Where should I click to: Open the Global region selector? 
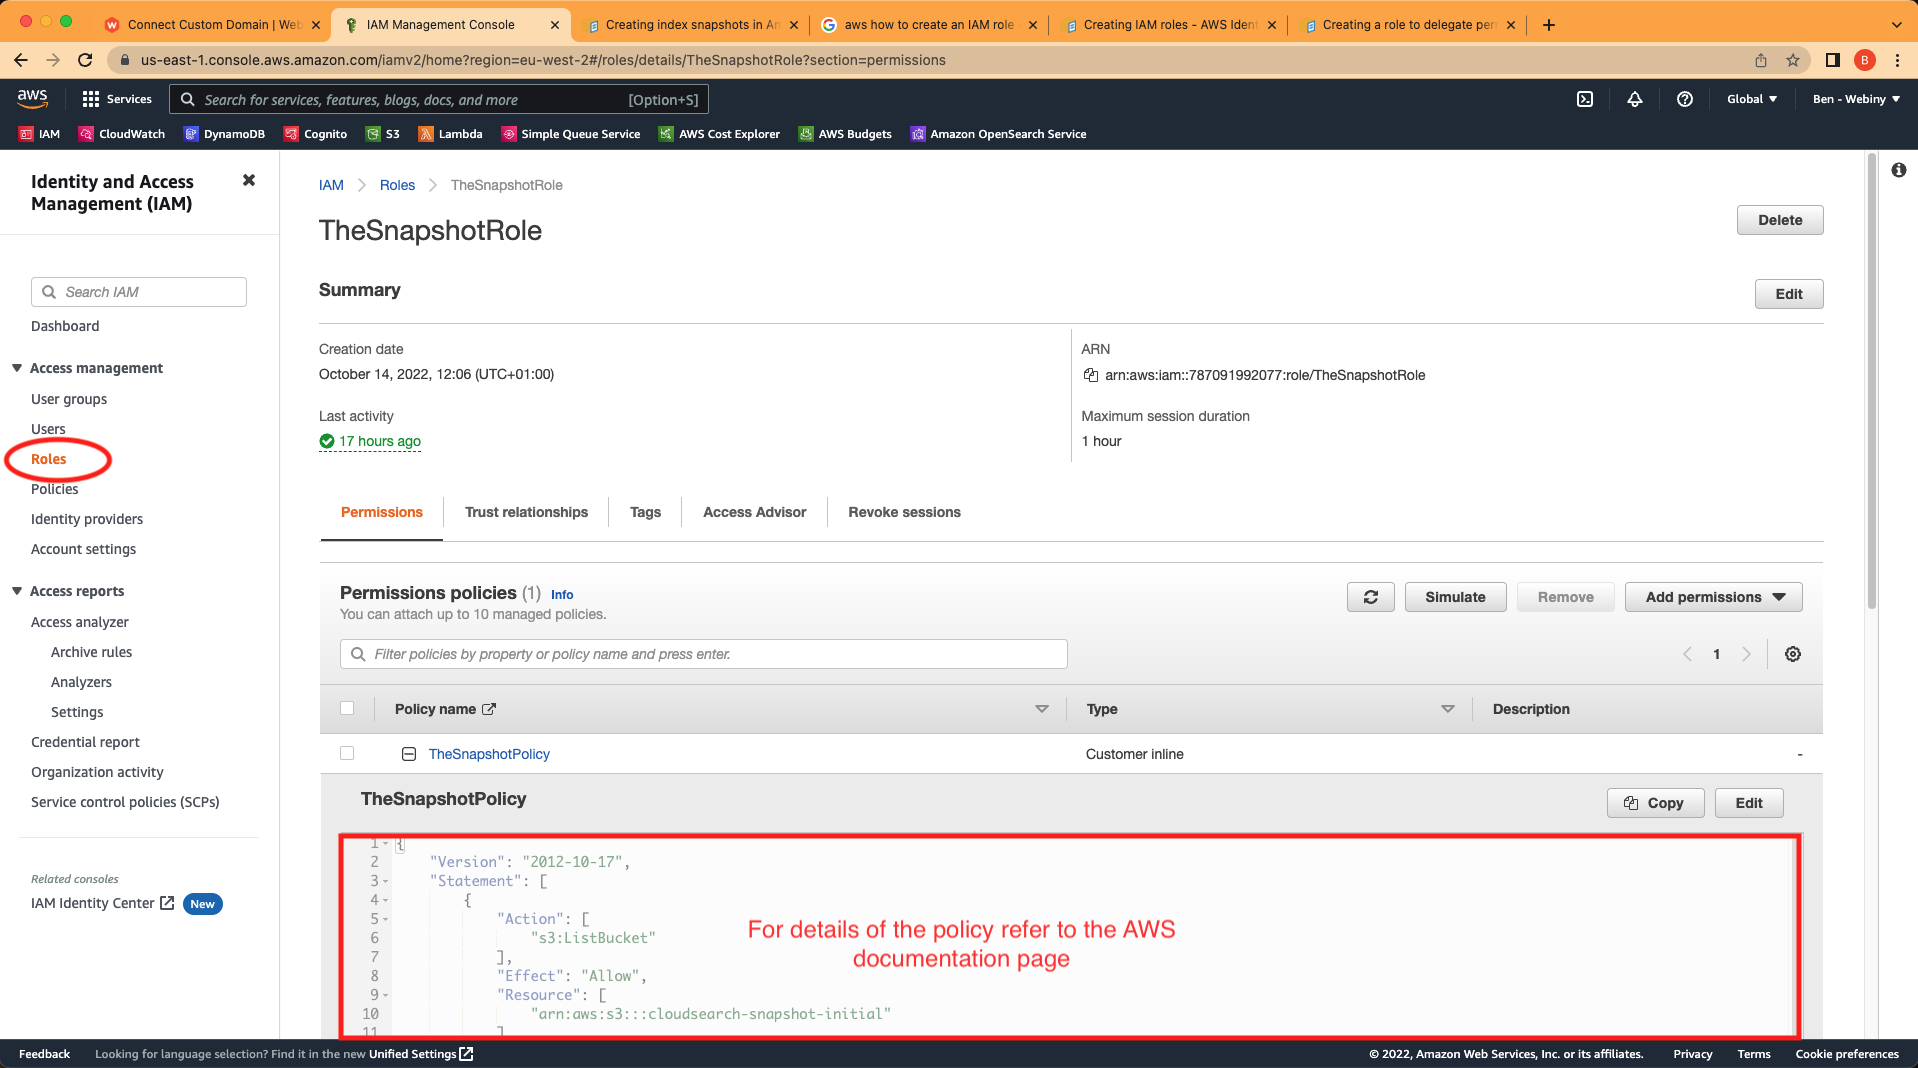1750,99
